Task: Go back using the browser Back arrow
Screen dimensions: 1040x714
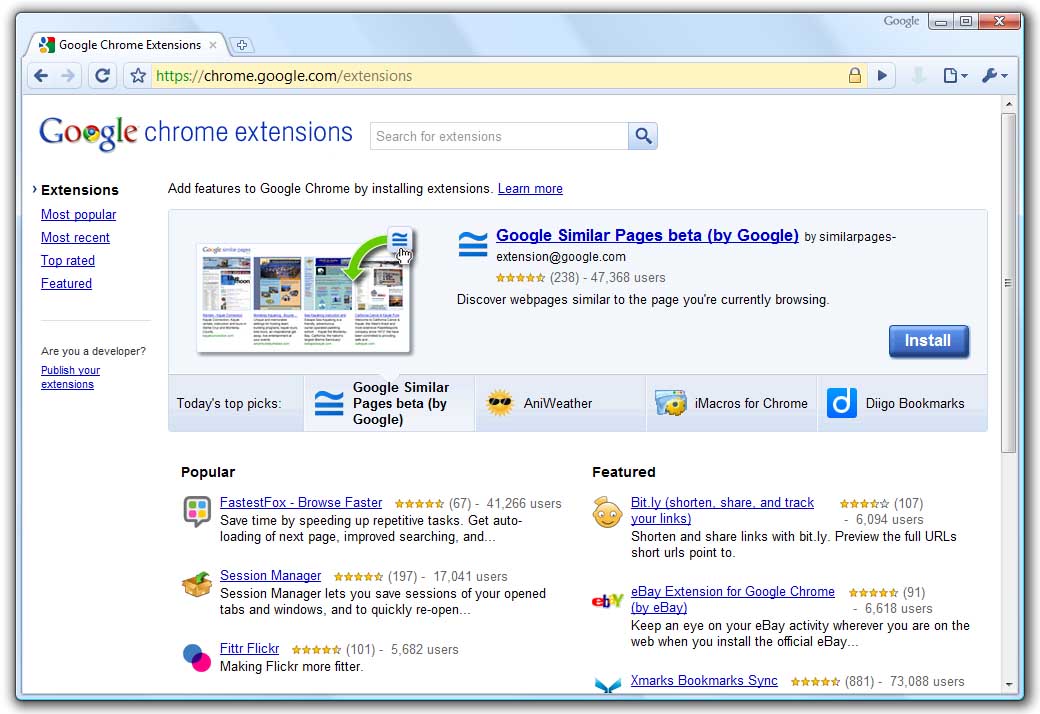Action: [x=41, y=76]
